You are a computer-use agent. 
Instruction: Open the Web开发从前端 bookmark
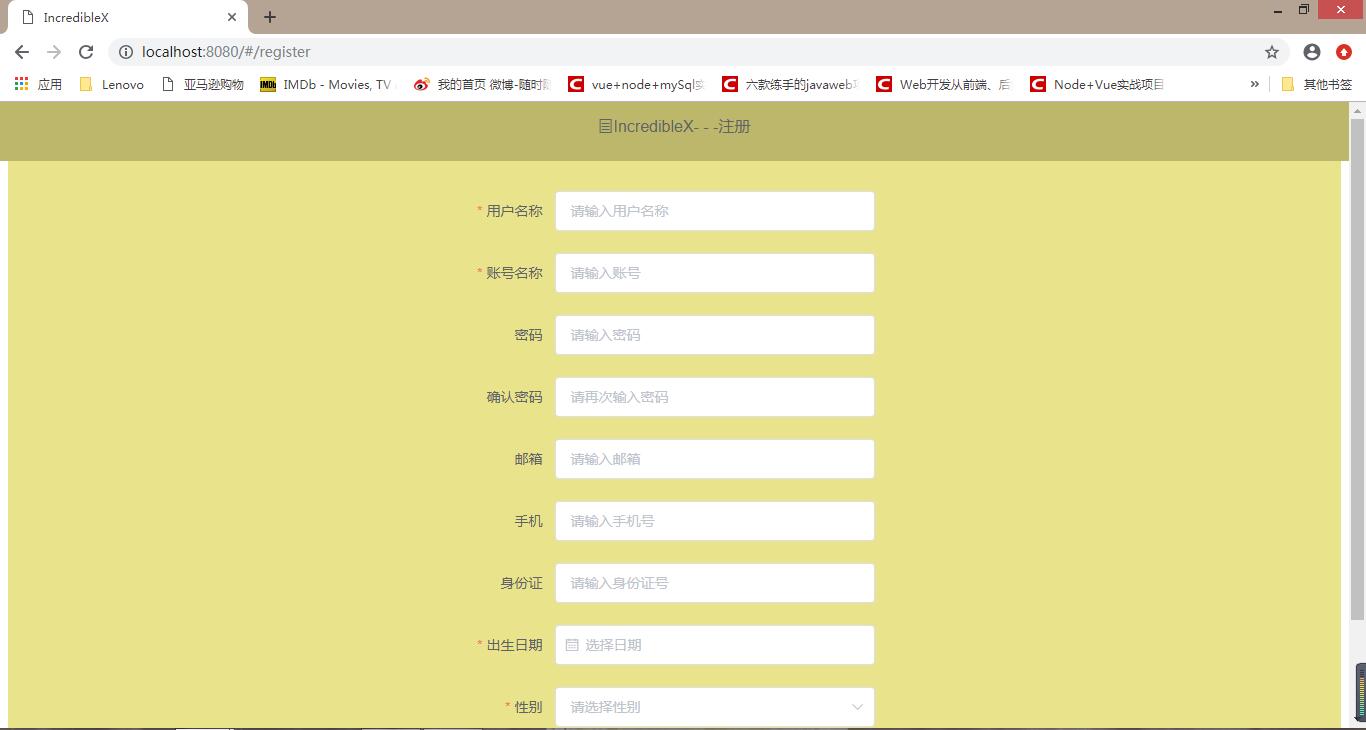tap(945, 85)
